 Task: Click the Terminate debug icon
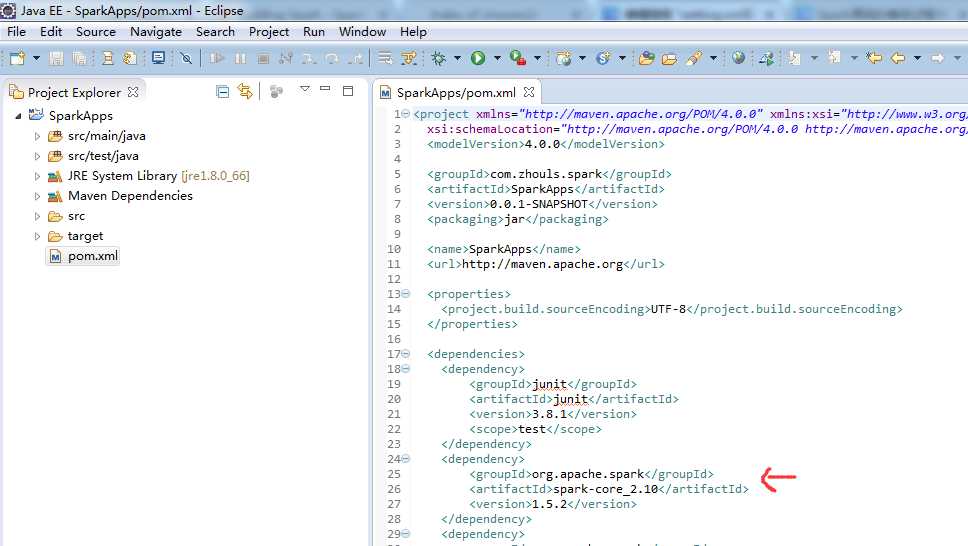[263, 58]
